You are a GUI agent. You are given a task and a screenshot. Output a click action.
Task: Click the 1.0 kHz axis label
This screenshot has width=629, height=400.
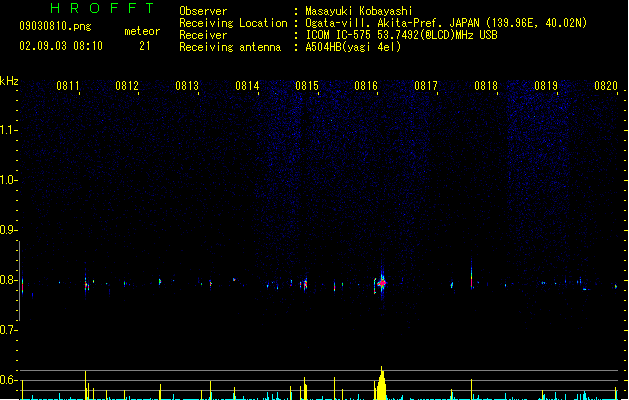tap(8, 180)
